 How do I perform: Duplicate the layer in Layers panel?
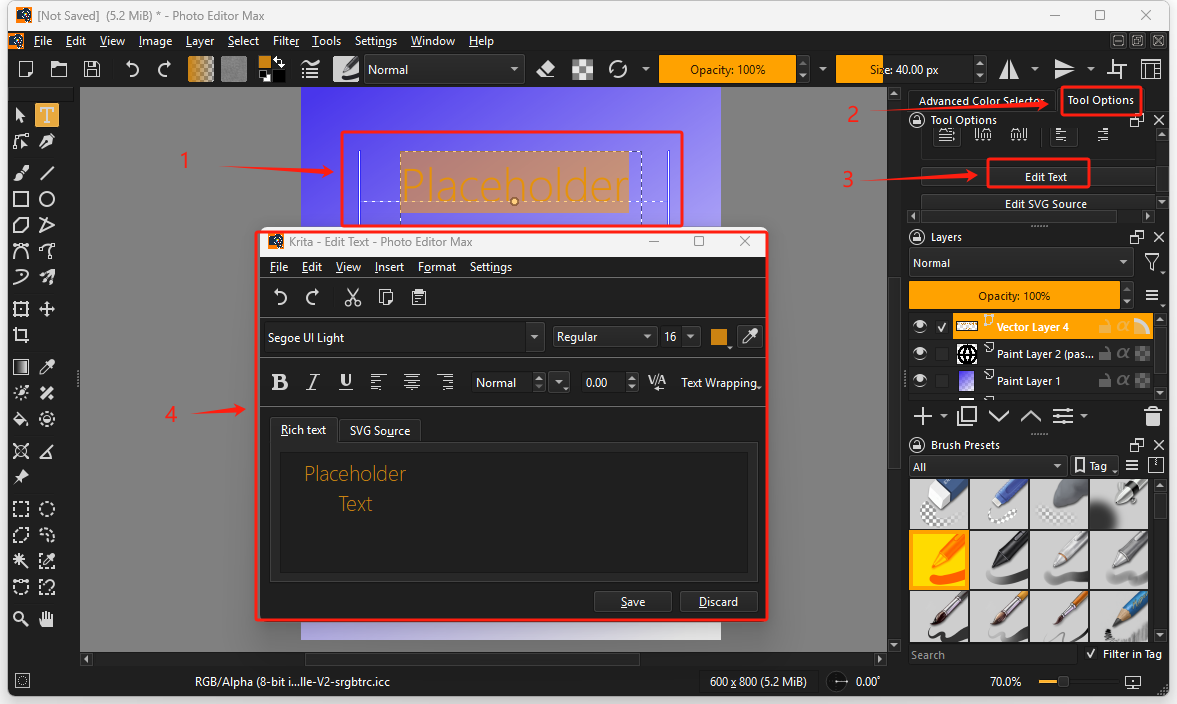click(967, 416)
